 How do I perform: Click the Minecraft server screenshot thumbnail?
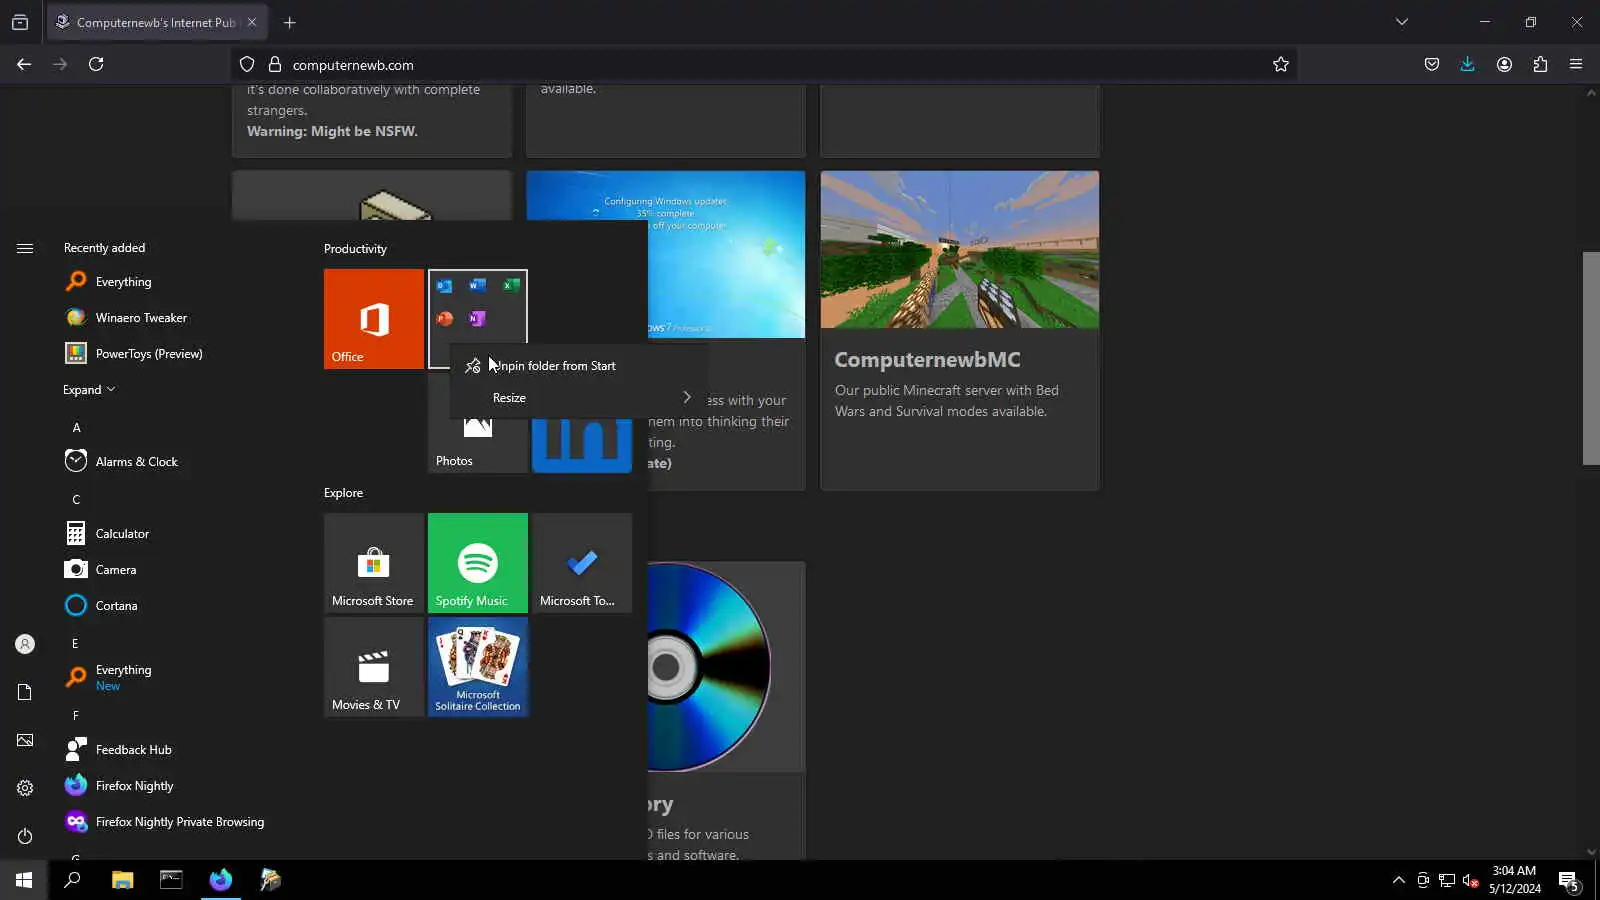point(959,250)
